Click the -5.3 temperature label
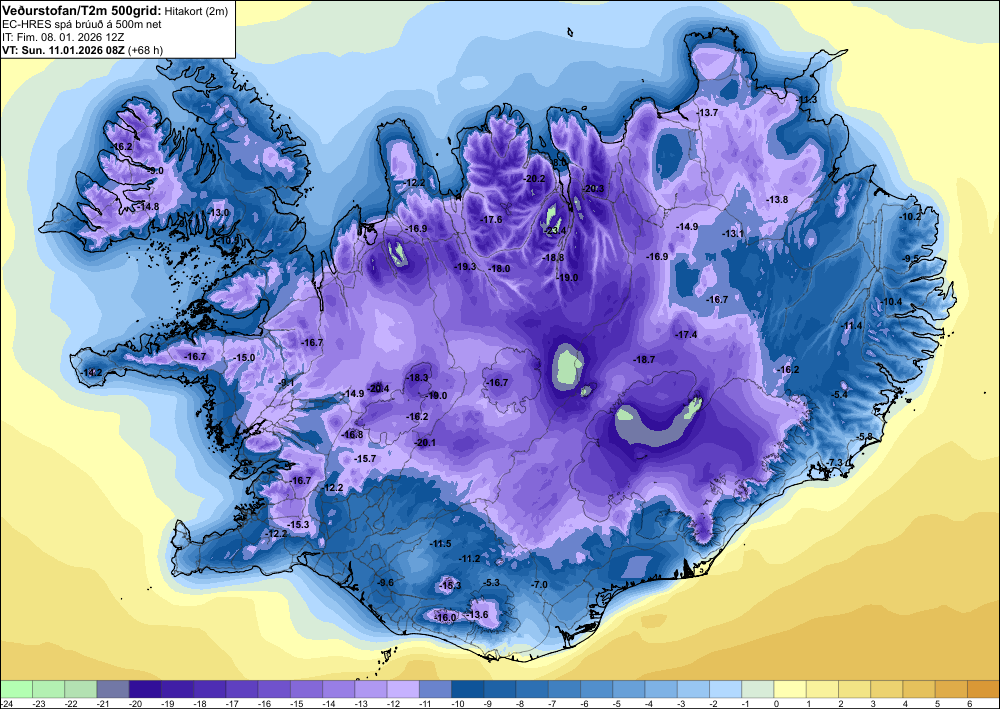The width and height of the screenshot is (1000, 709). (x=492, y=583)
